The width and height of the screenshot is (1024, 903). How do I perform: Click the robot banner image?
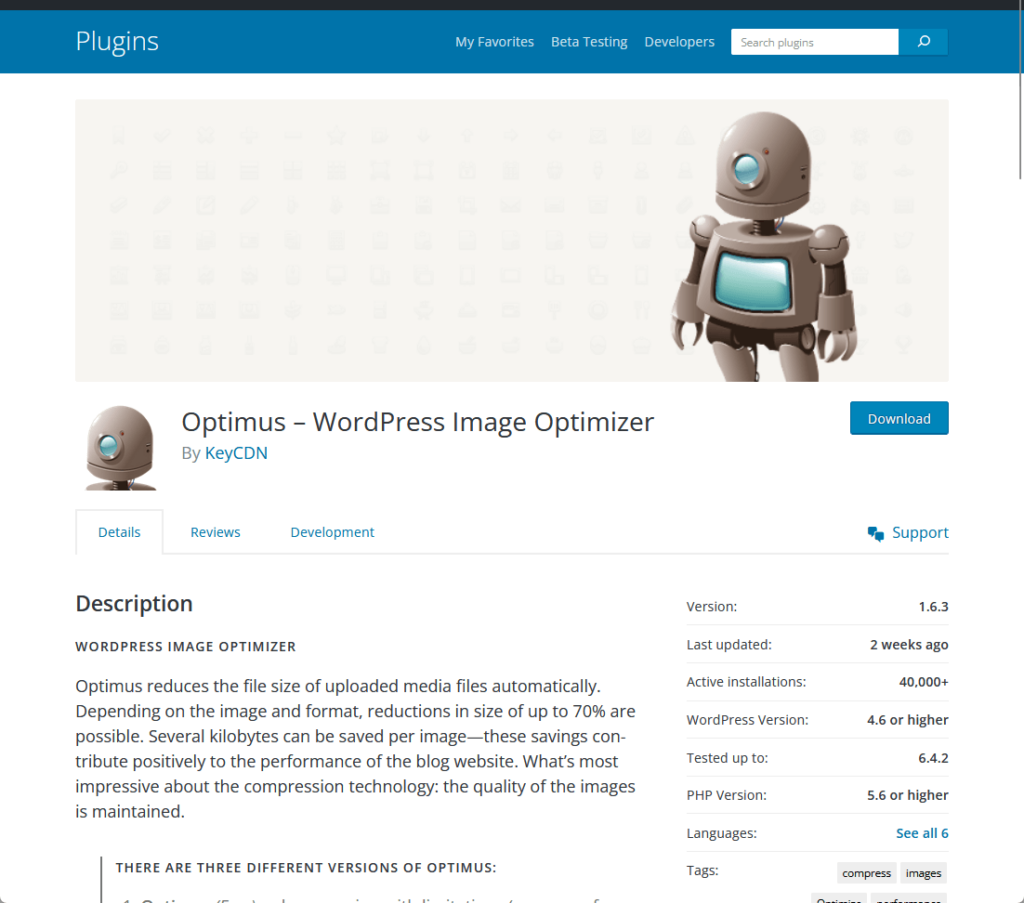(511, 240)
